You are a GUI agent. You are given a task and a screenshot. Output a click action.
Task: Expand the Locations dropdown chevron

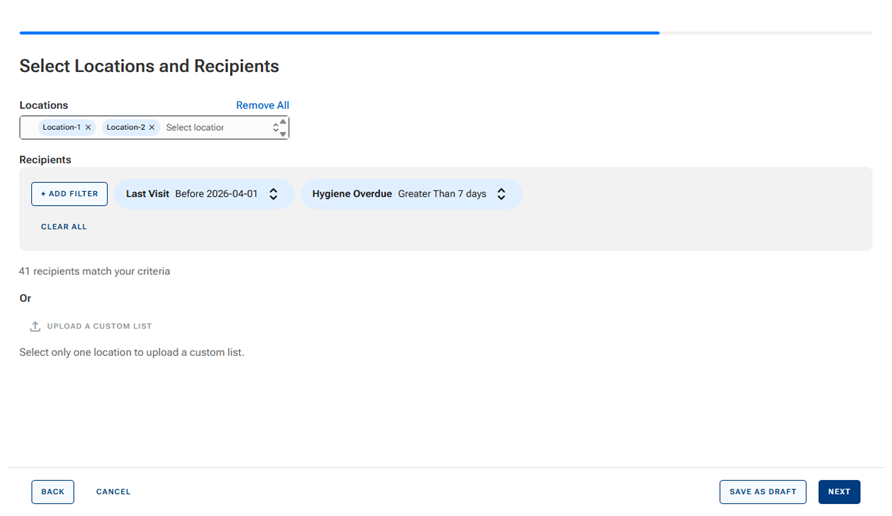click(276, 128)
